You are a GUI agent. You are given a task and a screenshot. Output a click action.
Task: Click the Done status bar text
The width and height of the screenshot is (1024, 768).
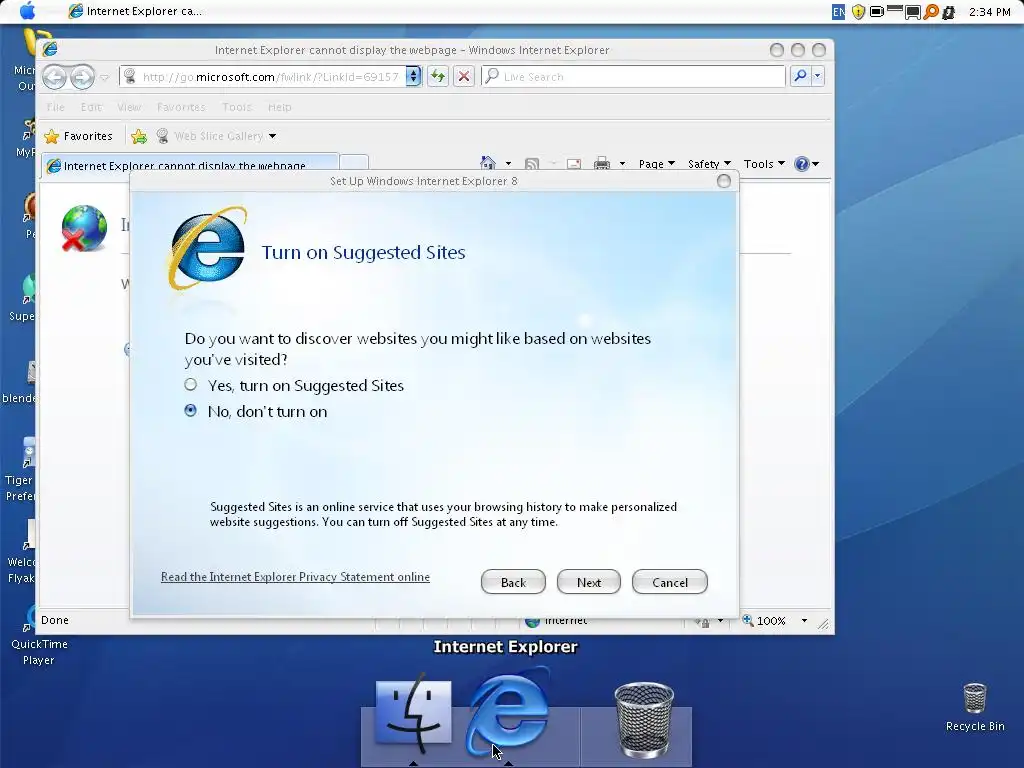[x=55, y=620]
